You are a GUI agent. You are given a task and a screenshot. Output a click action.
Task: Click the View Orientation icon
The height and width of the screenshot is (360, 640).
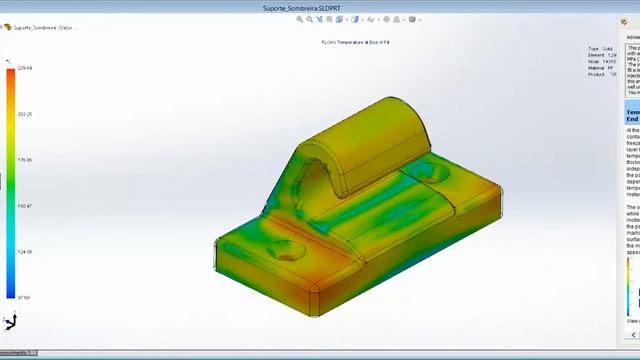click(x=339, y=19)
